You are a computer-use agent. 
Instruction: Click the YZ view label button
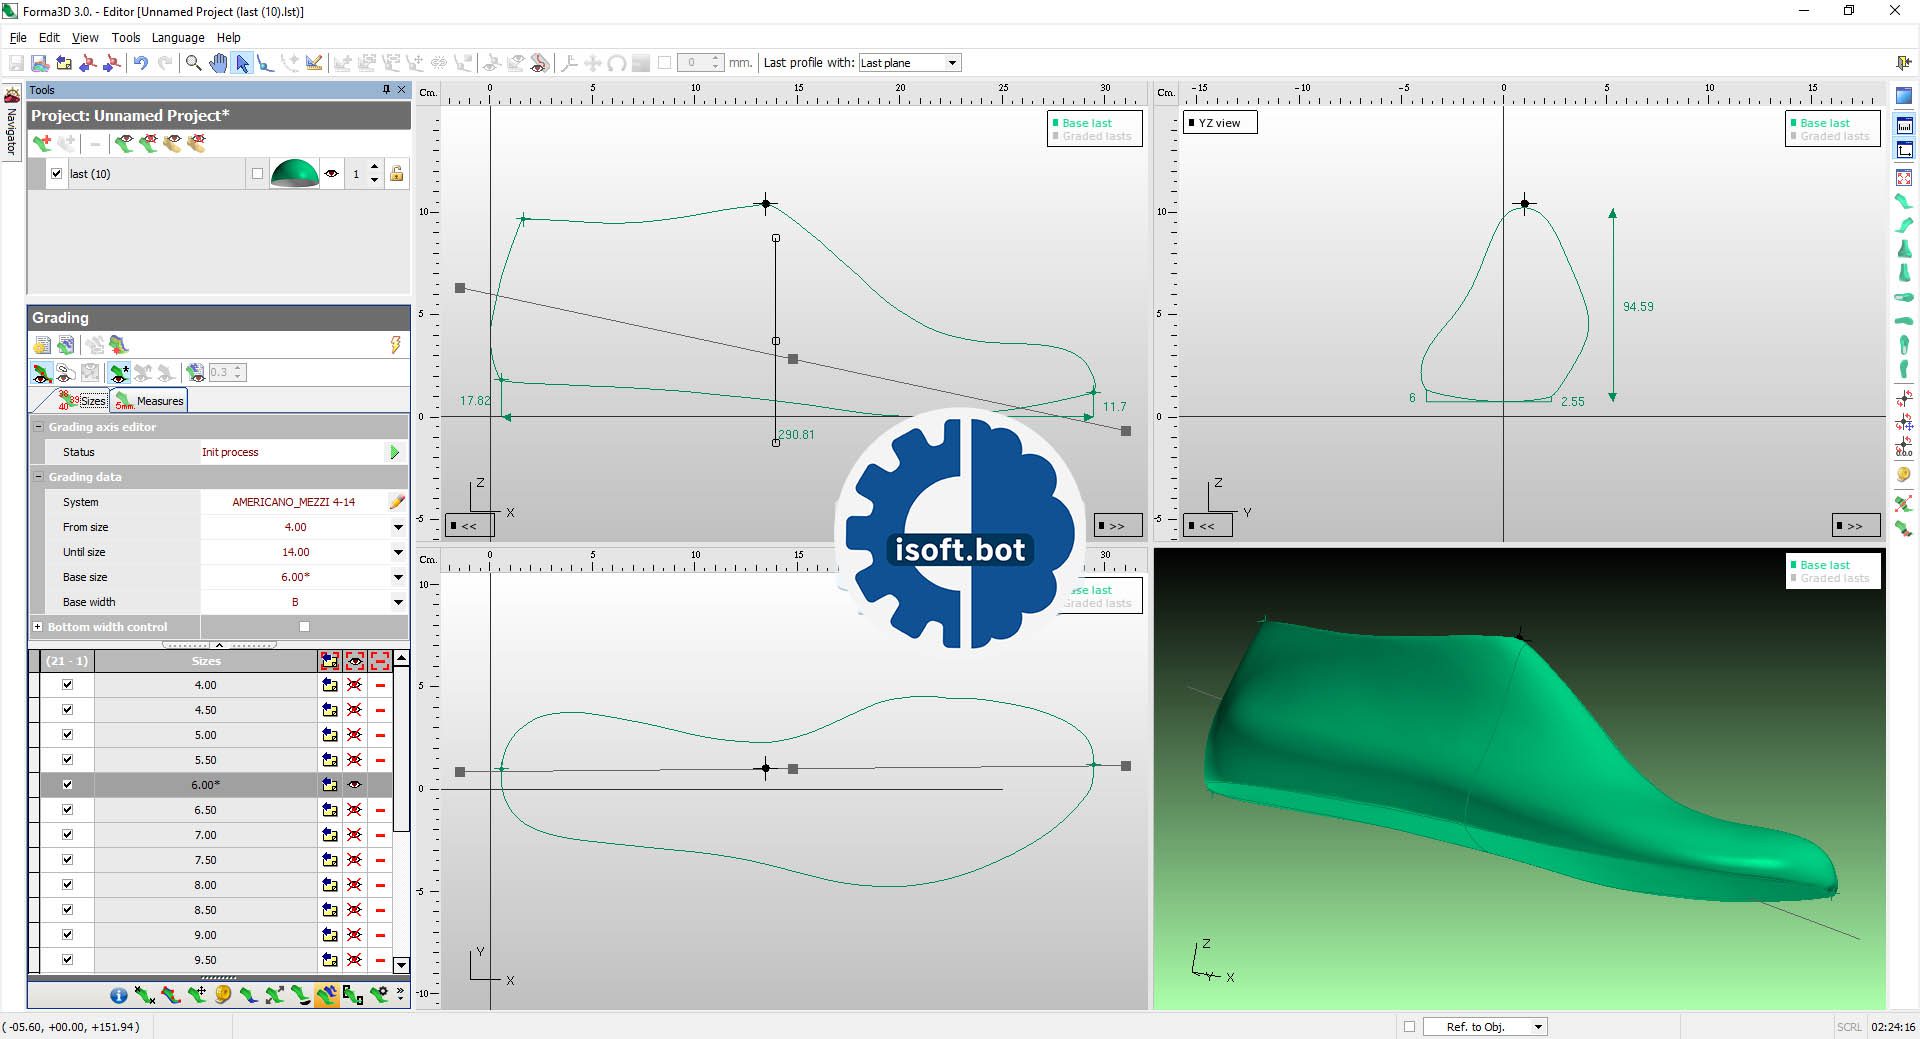tap(1219, 123)
